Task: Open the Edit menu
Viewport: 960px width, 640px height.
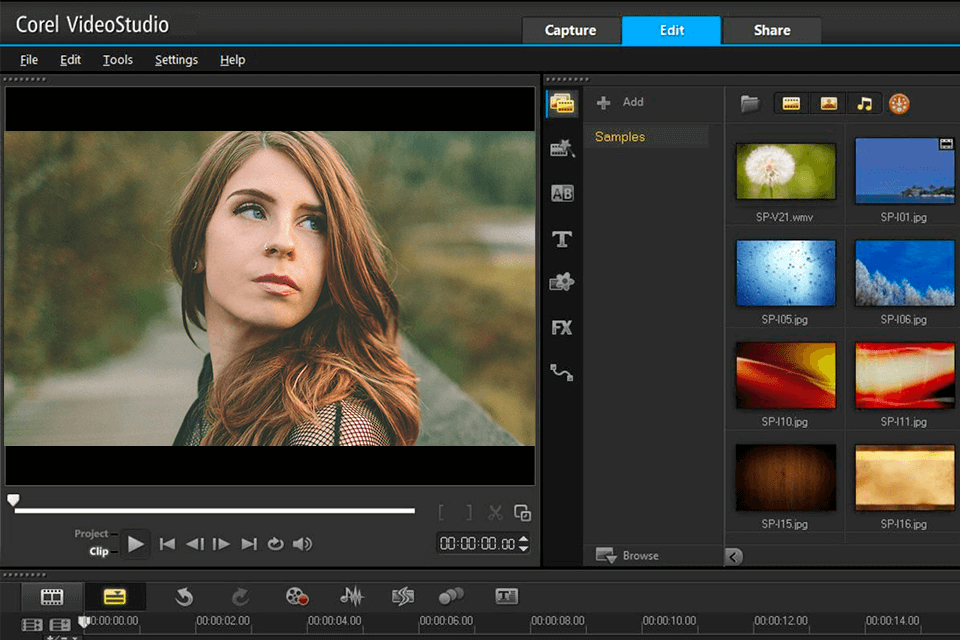Action: pos(70,60)
